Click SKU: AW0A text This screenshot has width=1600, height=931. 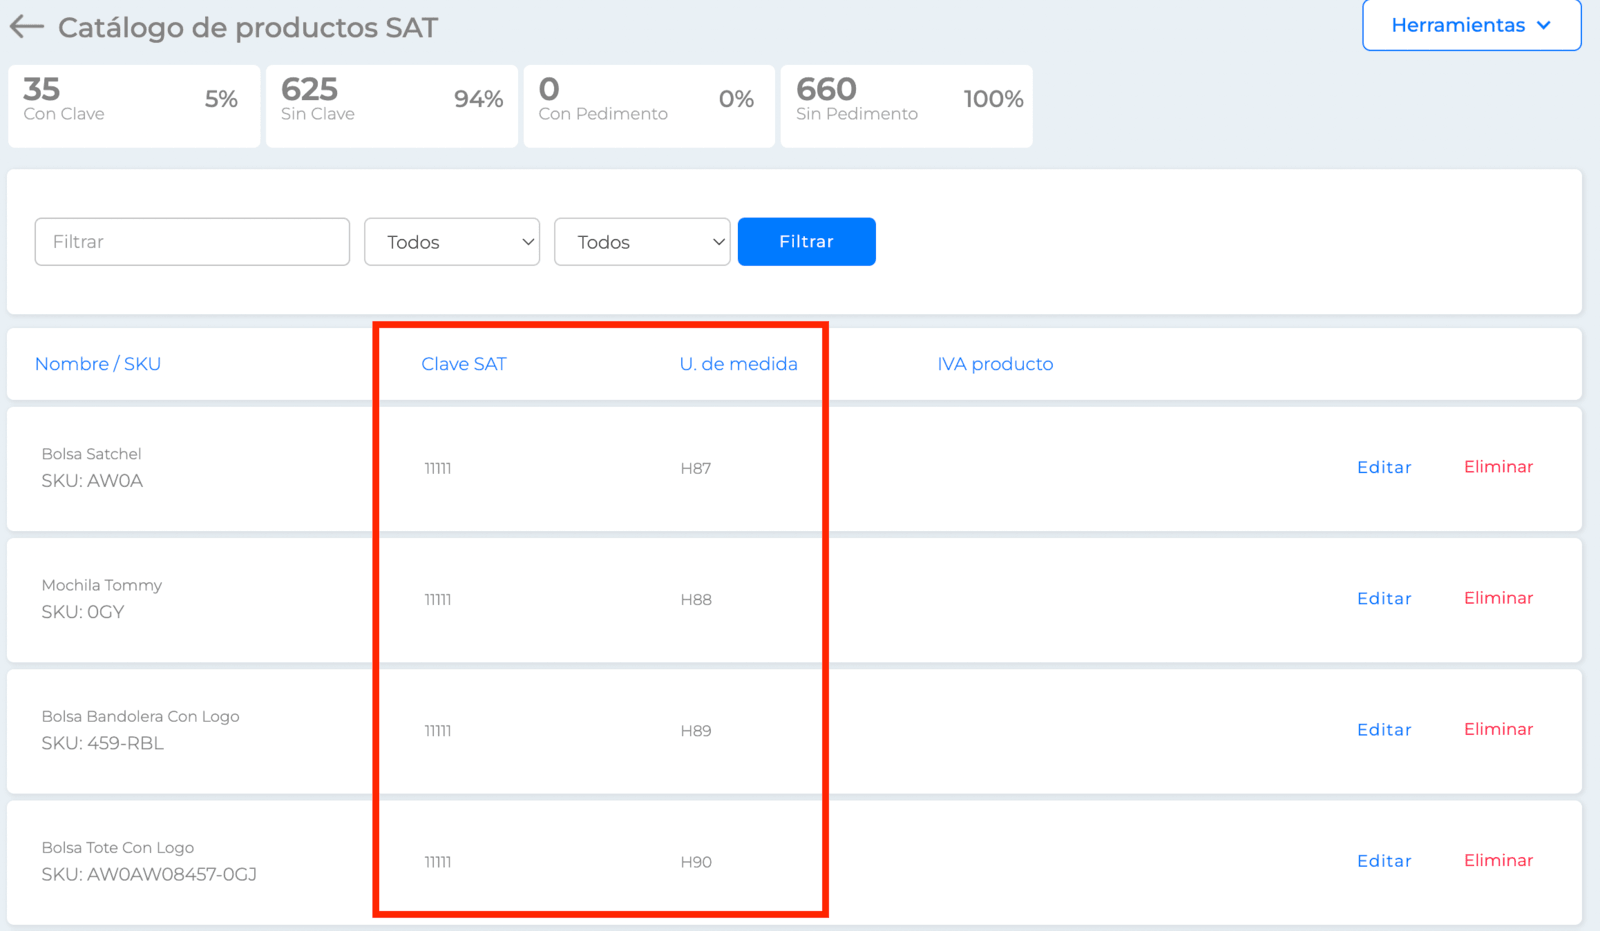tap(92, 480)
